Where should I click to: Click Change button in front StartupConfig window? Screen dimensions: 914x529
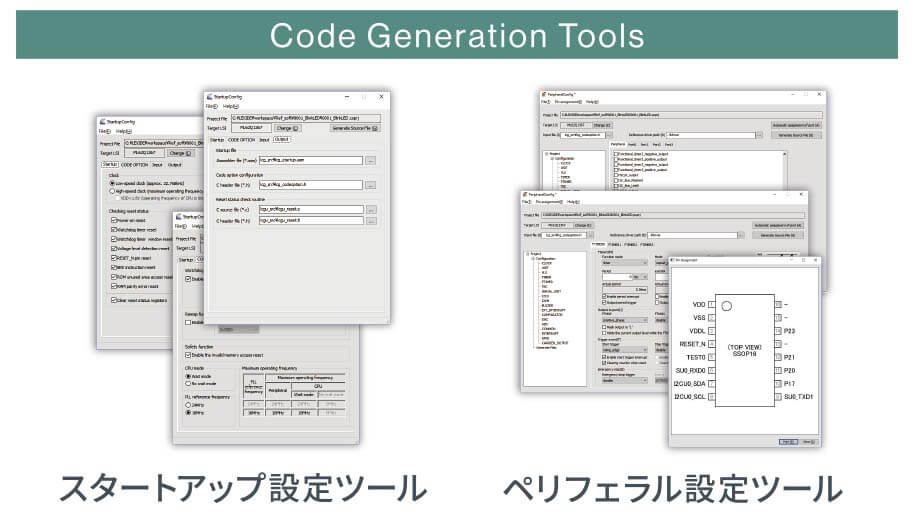pyautogui.click(x=287, y=128)
